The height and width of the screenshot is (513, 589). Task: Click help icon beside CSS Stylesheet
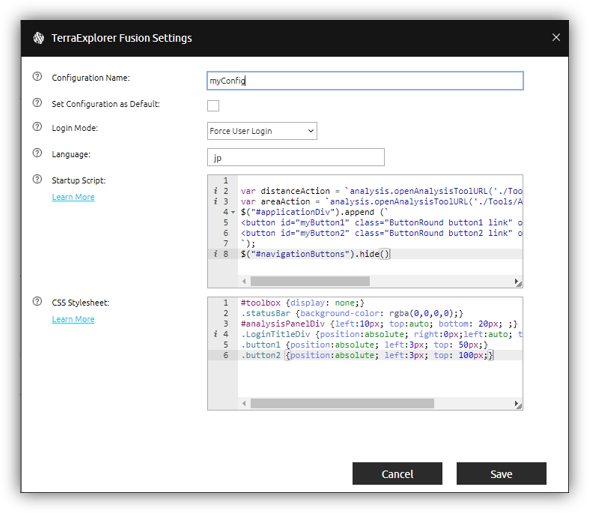click(x=37, y=301)
